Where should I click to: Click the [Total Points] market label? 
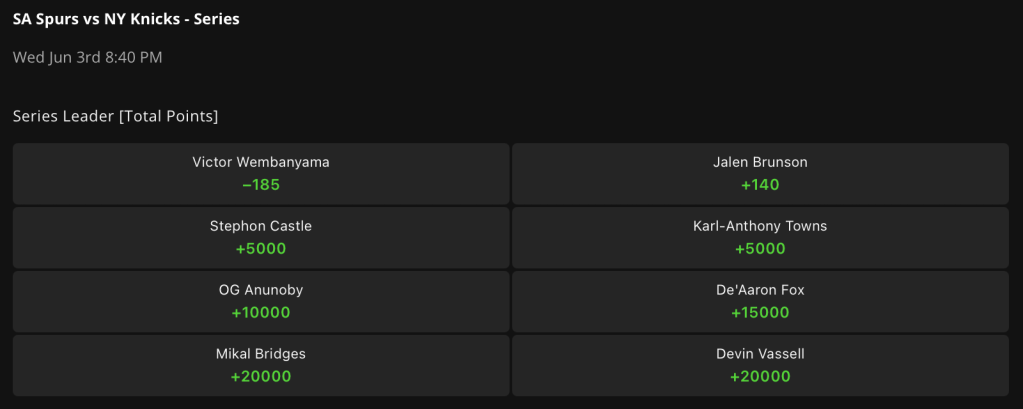pyautogui.click(x=168, y=117)
